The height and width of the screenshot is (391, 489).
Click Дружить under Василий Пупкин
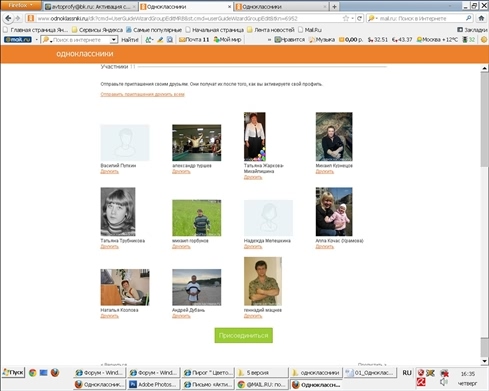(x=109, y=171)
